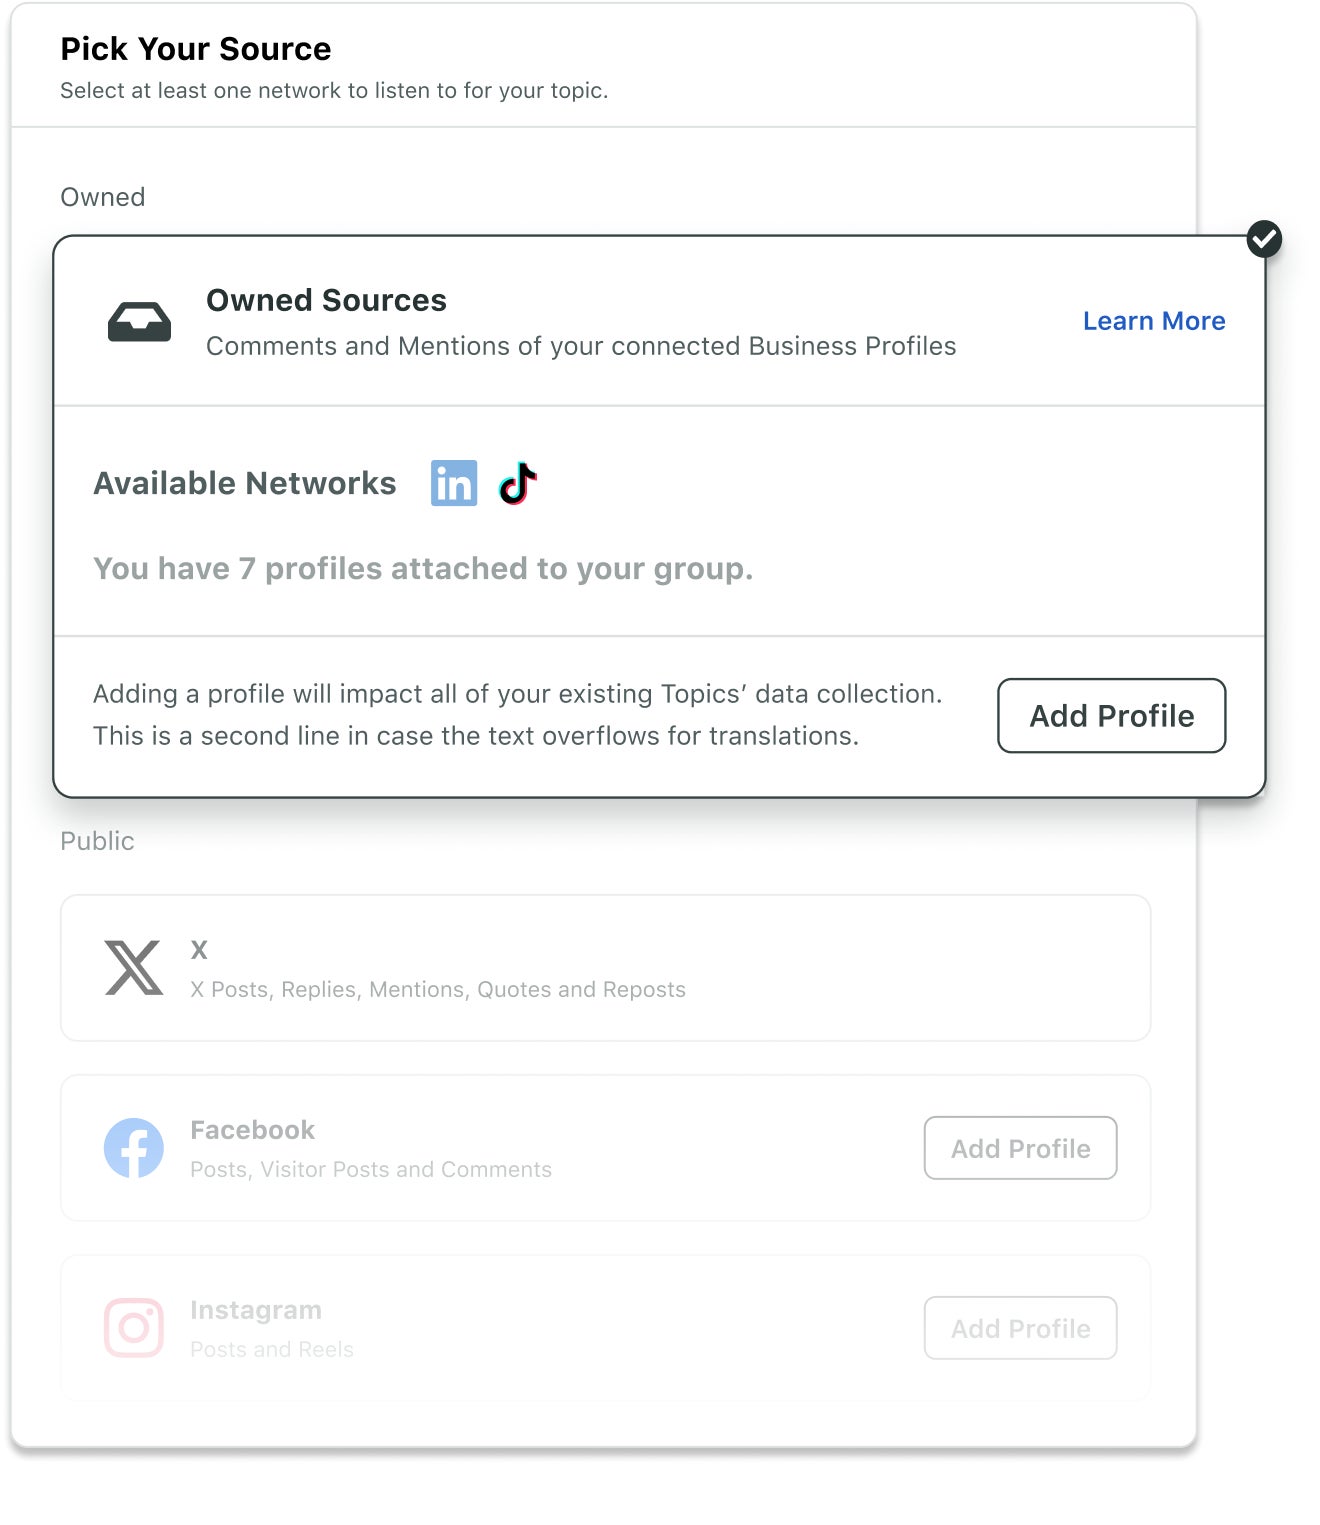The image size is (1320, 1525).
Task: Click the X platform icon
Action: coord(133,967)
